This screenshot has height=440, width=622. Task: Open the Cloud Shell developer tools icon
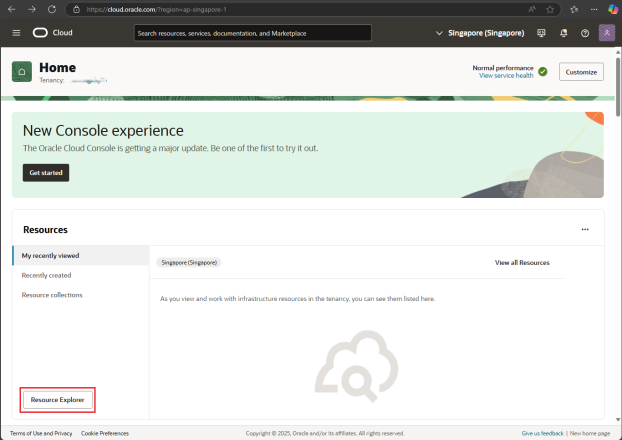[x=541, y=33]
